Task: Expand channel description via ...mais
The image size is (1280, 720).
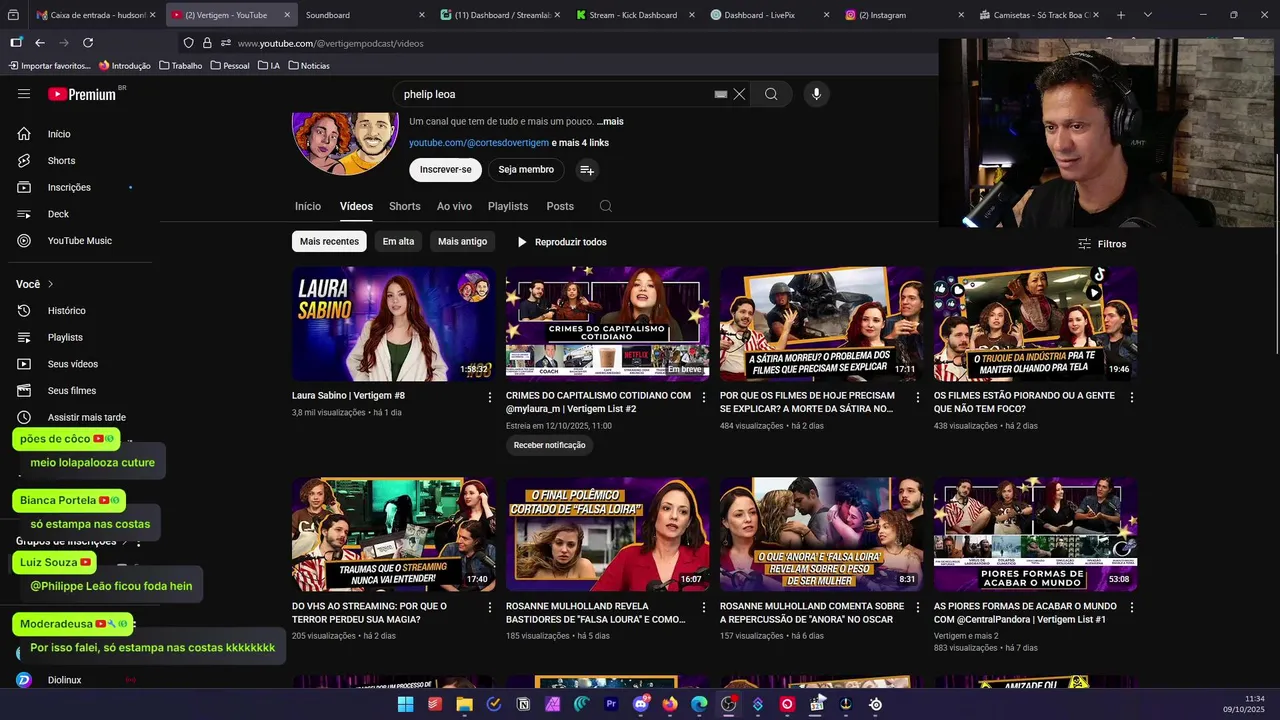Action: pyautogui.click(x=610, y=121)
